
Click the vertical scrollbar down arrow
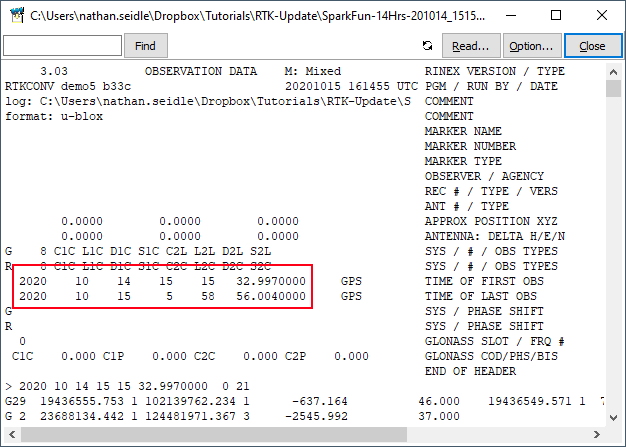click(614, 417)
